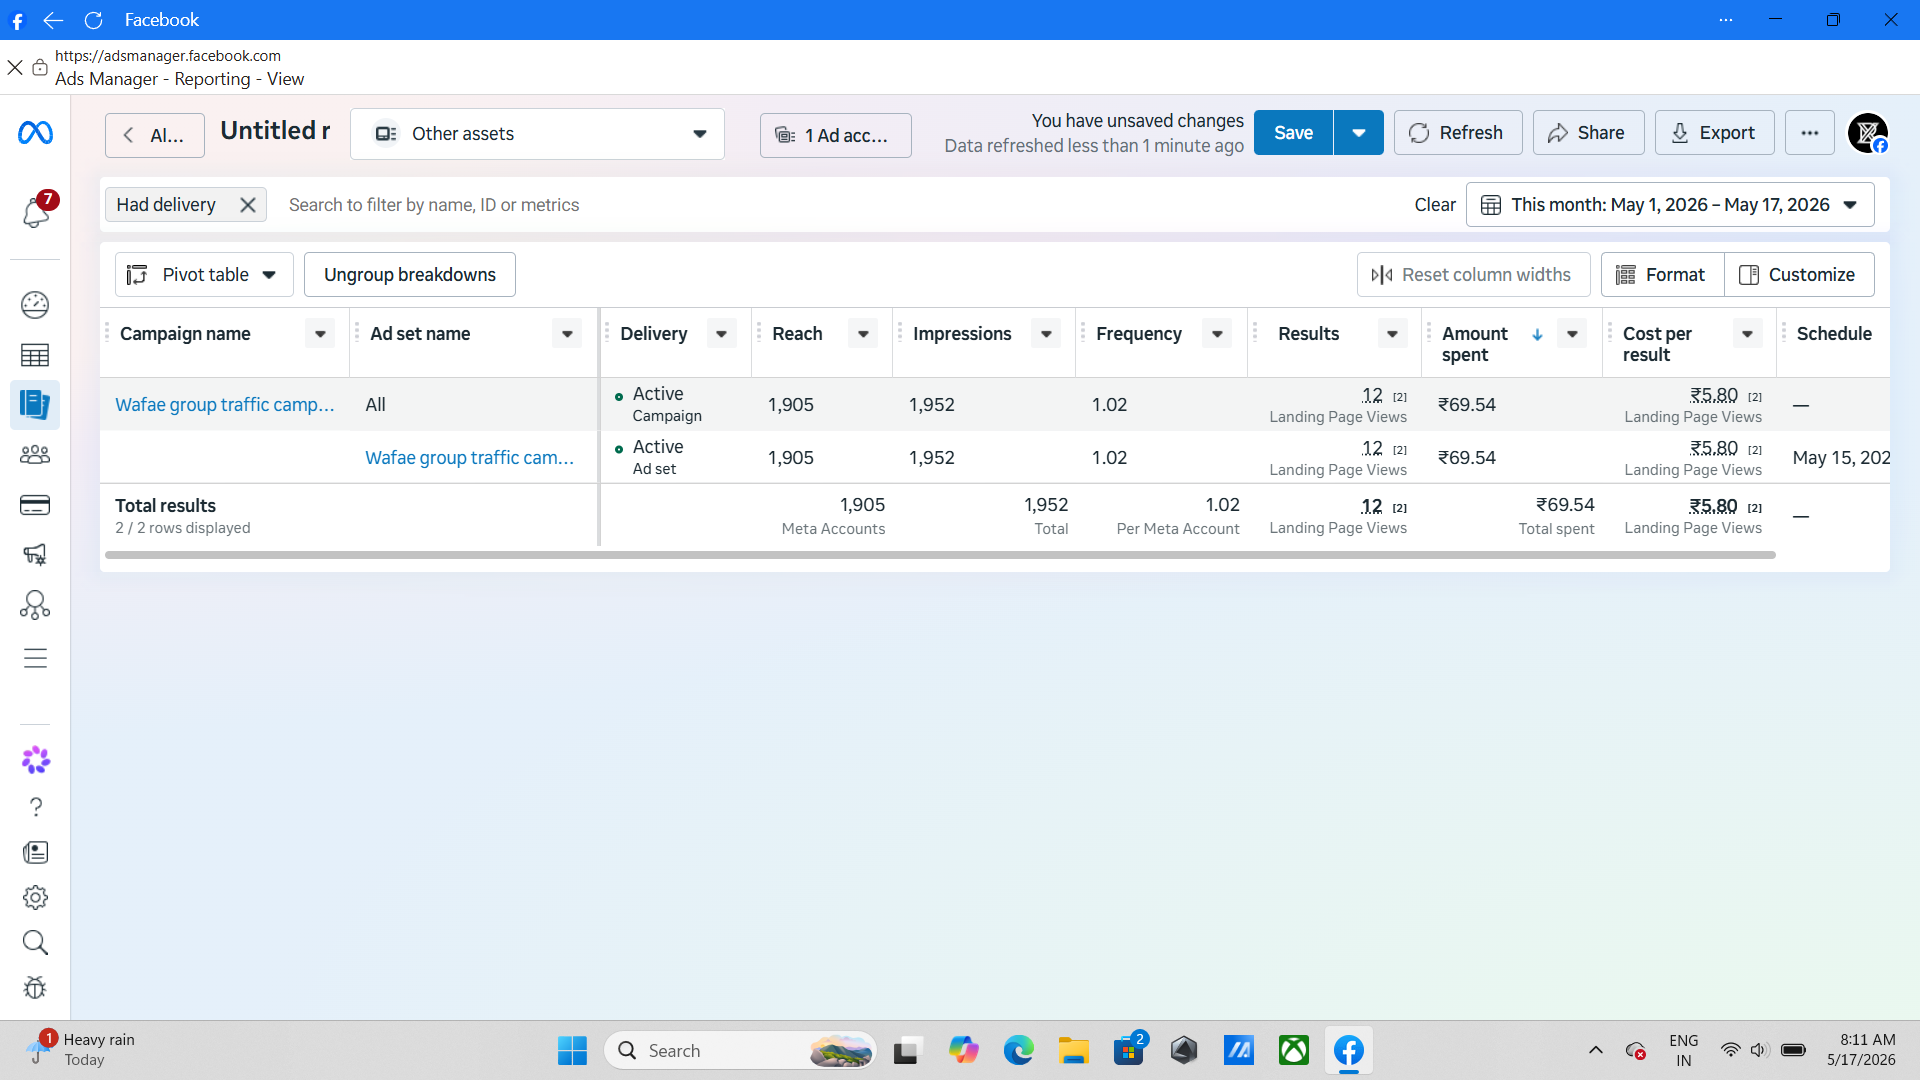
Task: Open the Meta logo home icon
Action: pyautogui.click(x=35, y=133)
